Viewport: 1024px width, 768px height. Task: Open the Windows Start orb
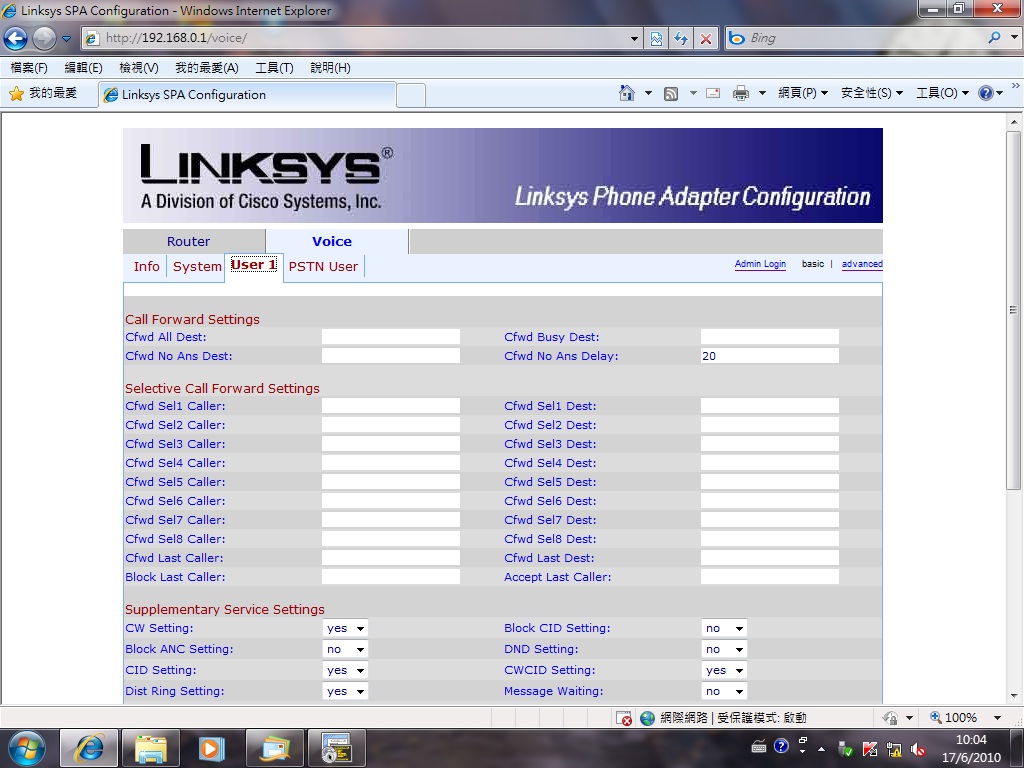tap(27, 748)
